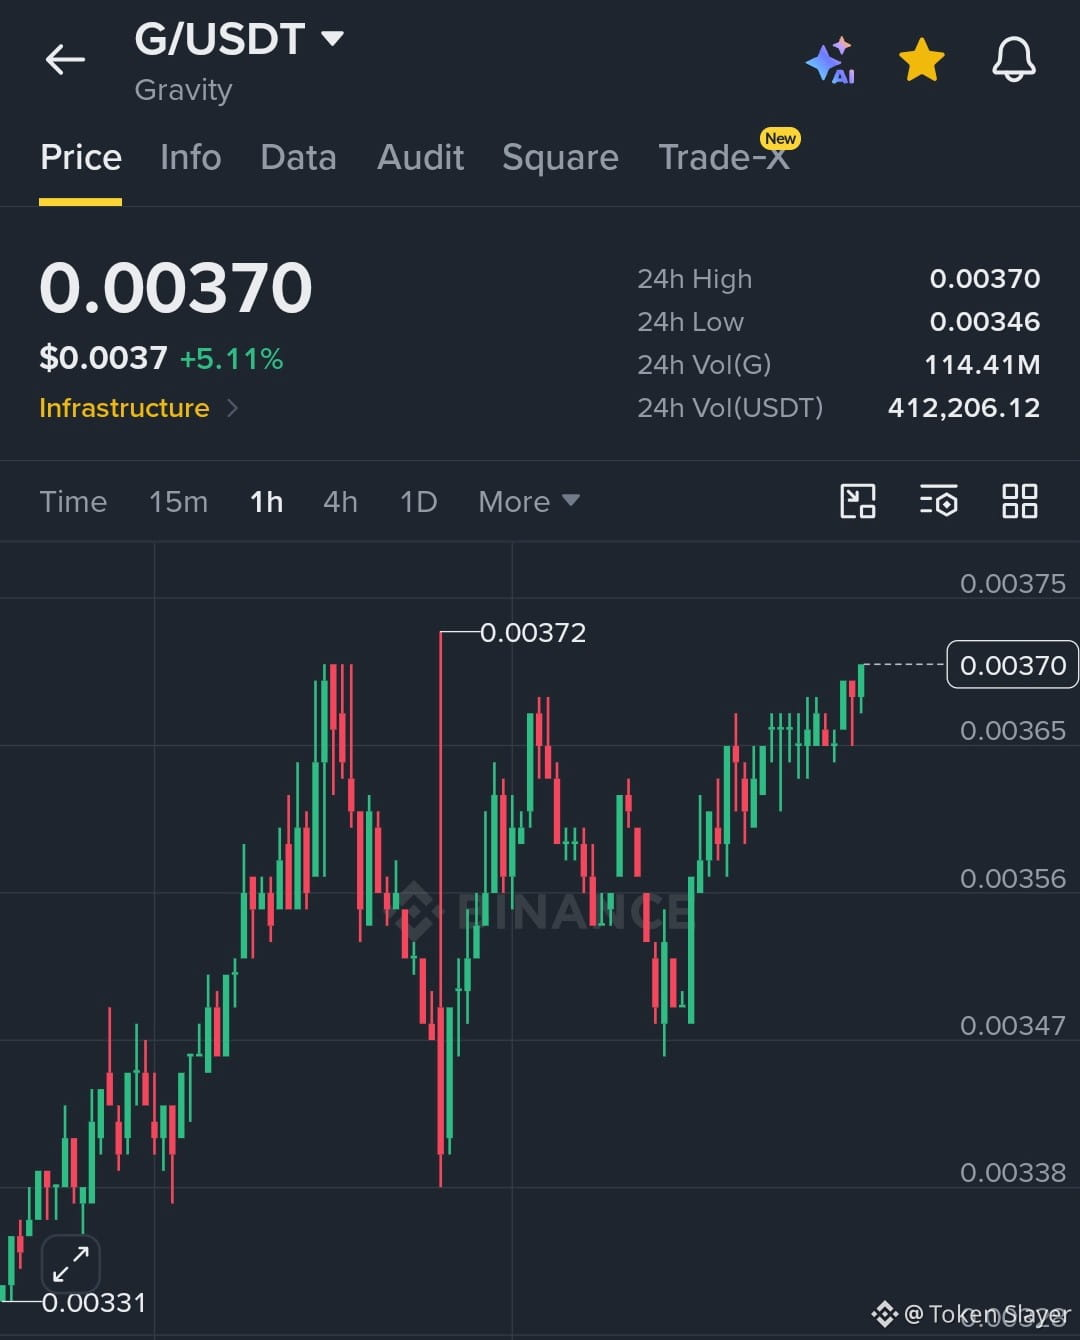Open the Trade-X tab
This screenshot has width=1080, height=1340.
point(723,157)
